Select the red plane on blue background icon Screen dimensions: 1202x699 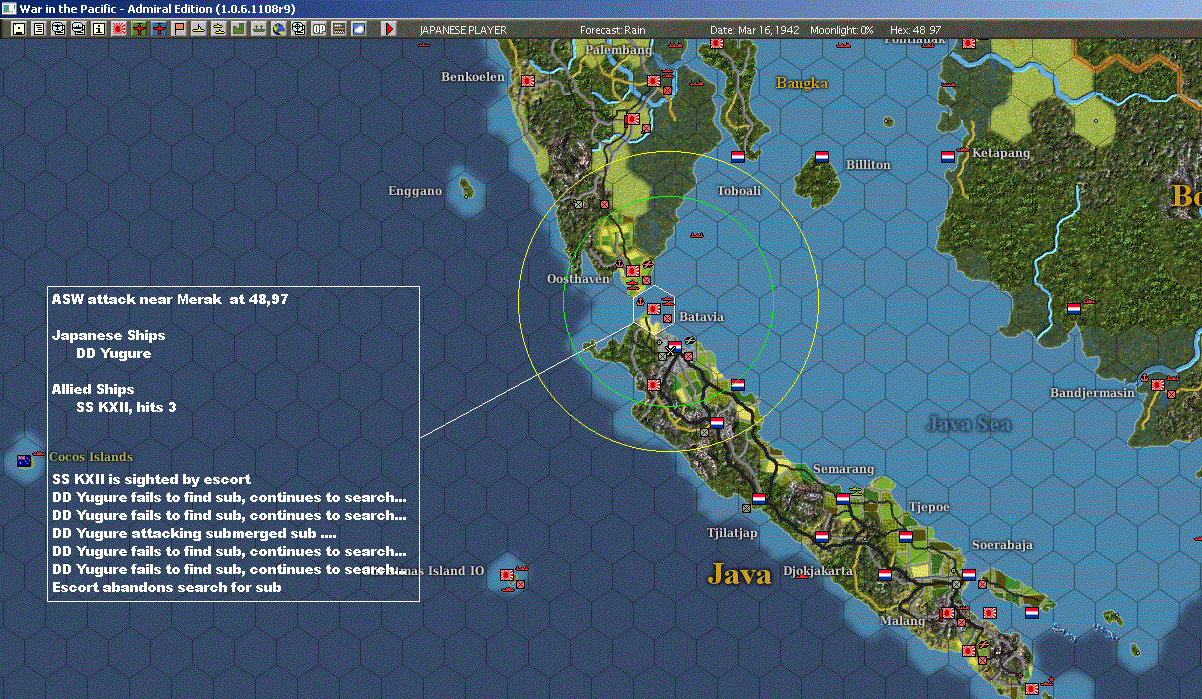click(x=159, y=29)
